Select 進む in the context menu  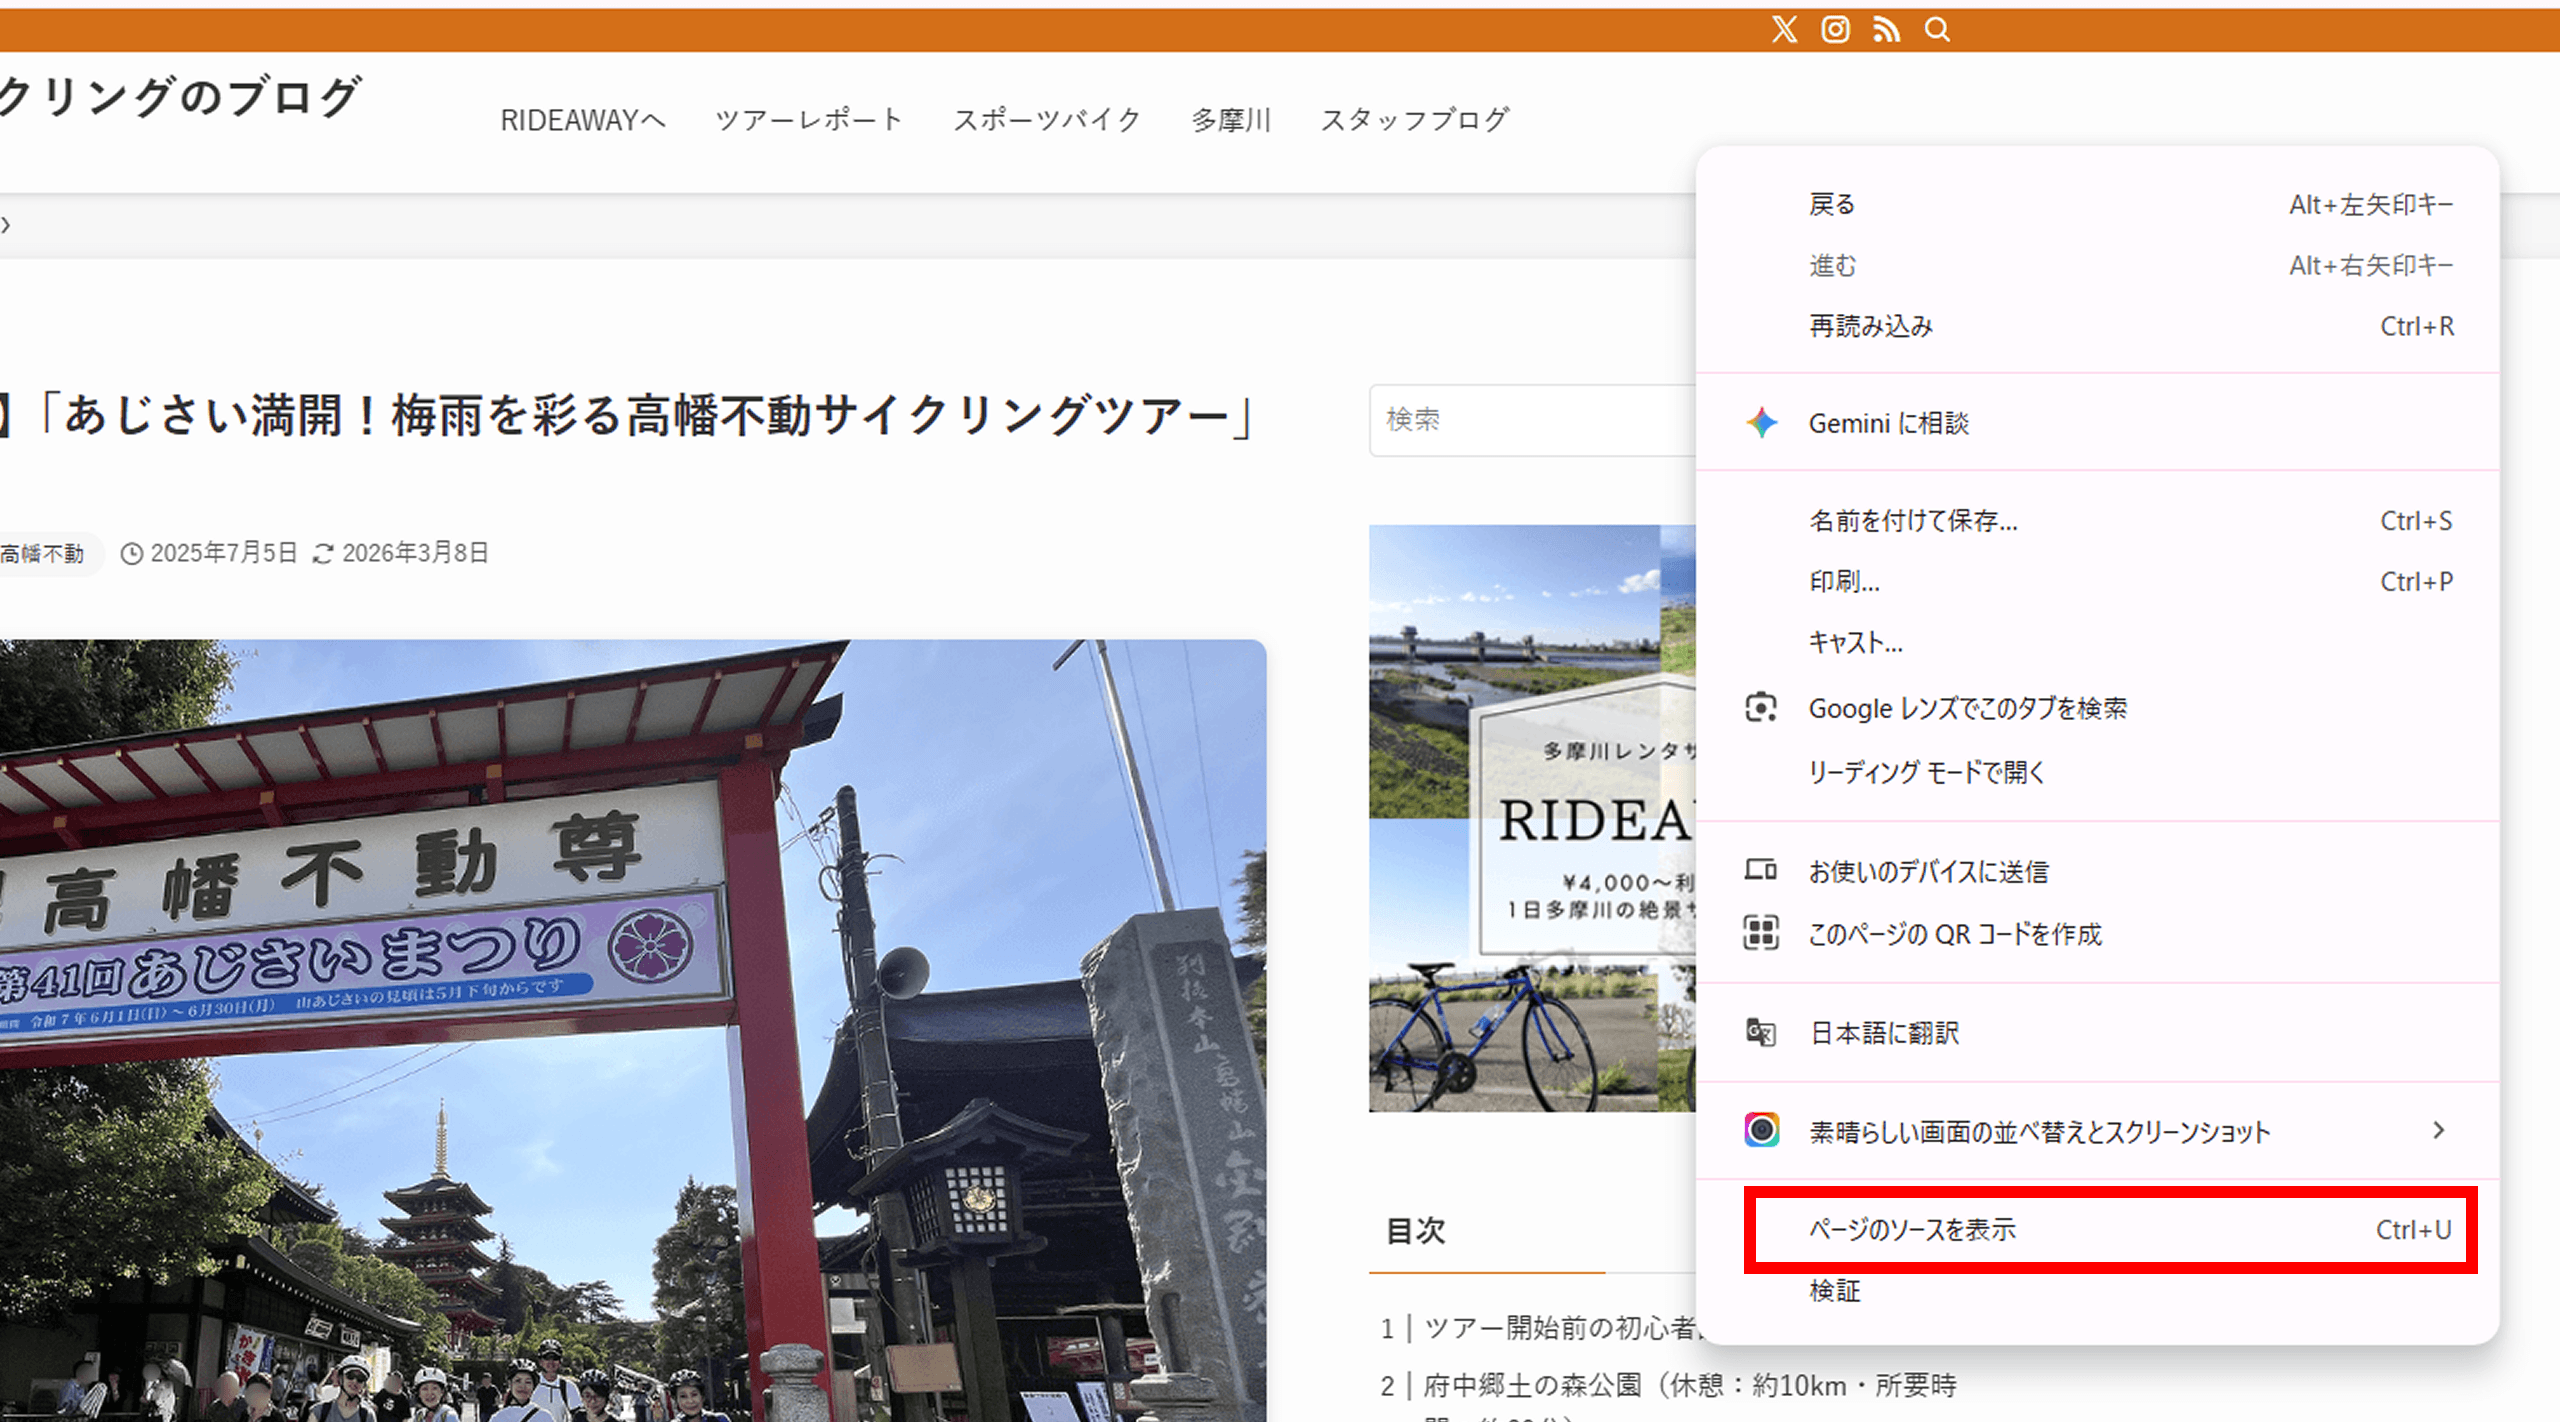[x=2098, y=265]
